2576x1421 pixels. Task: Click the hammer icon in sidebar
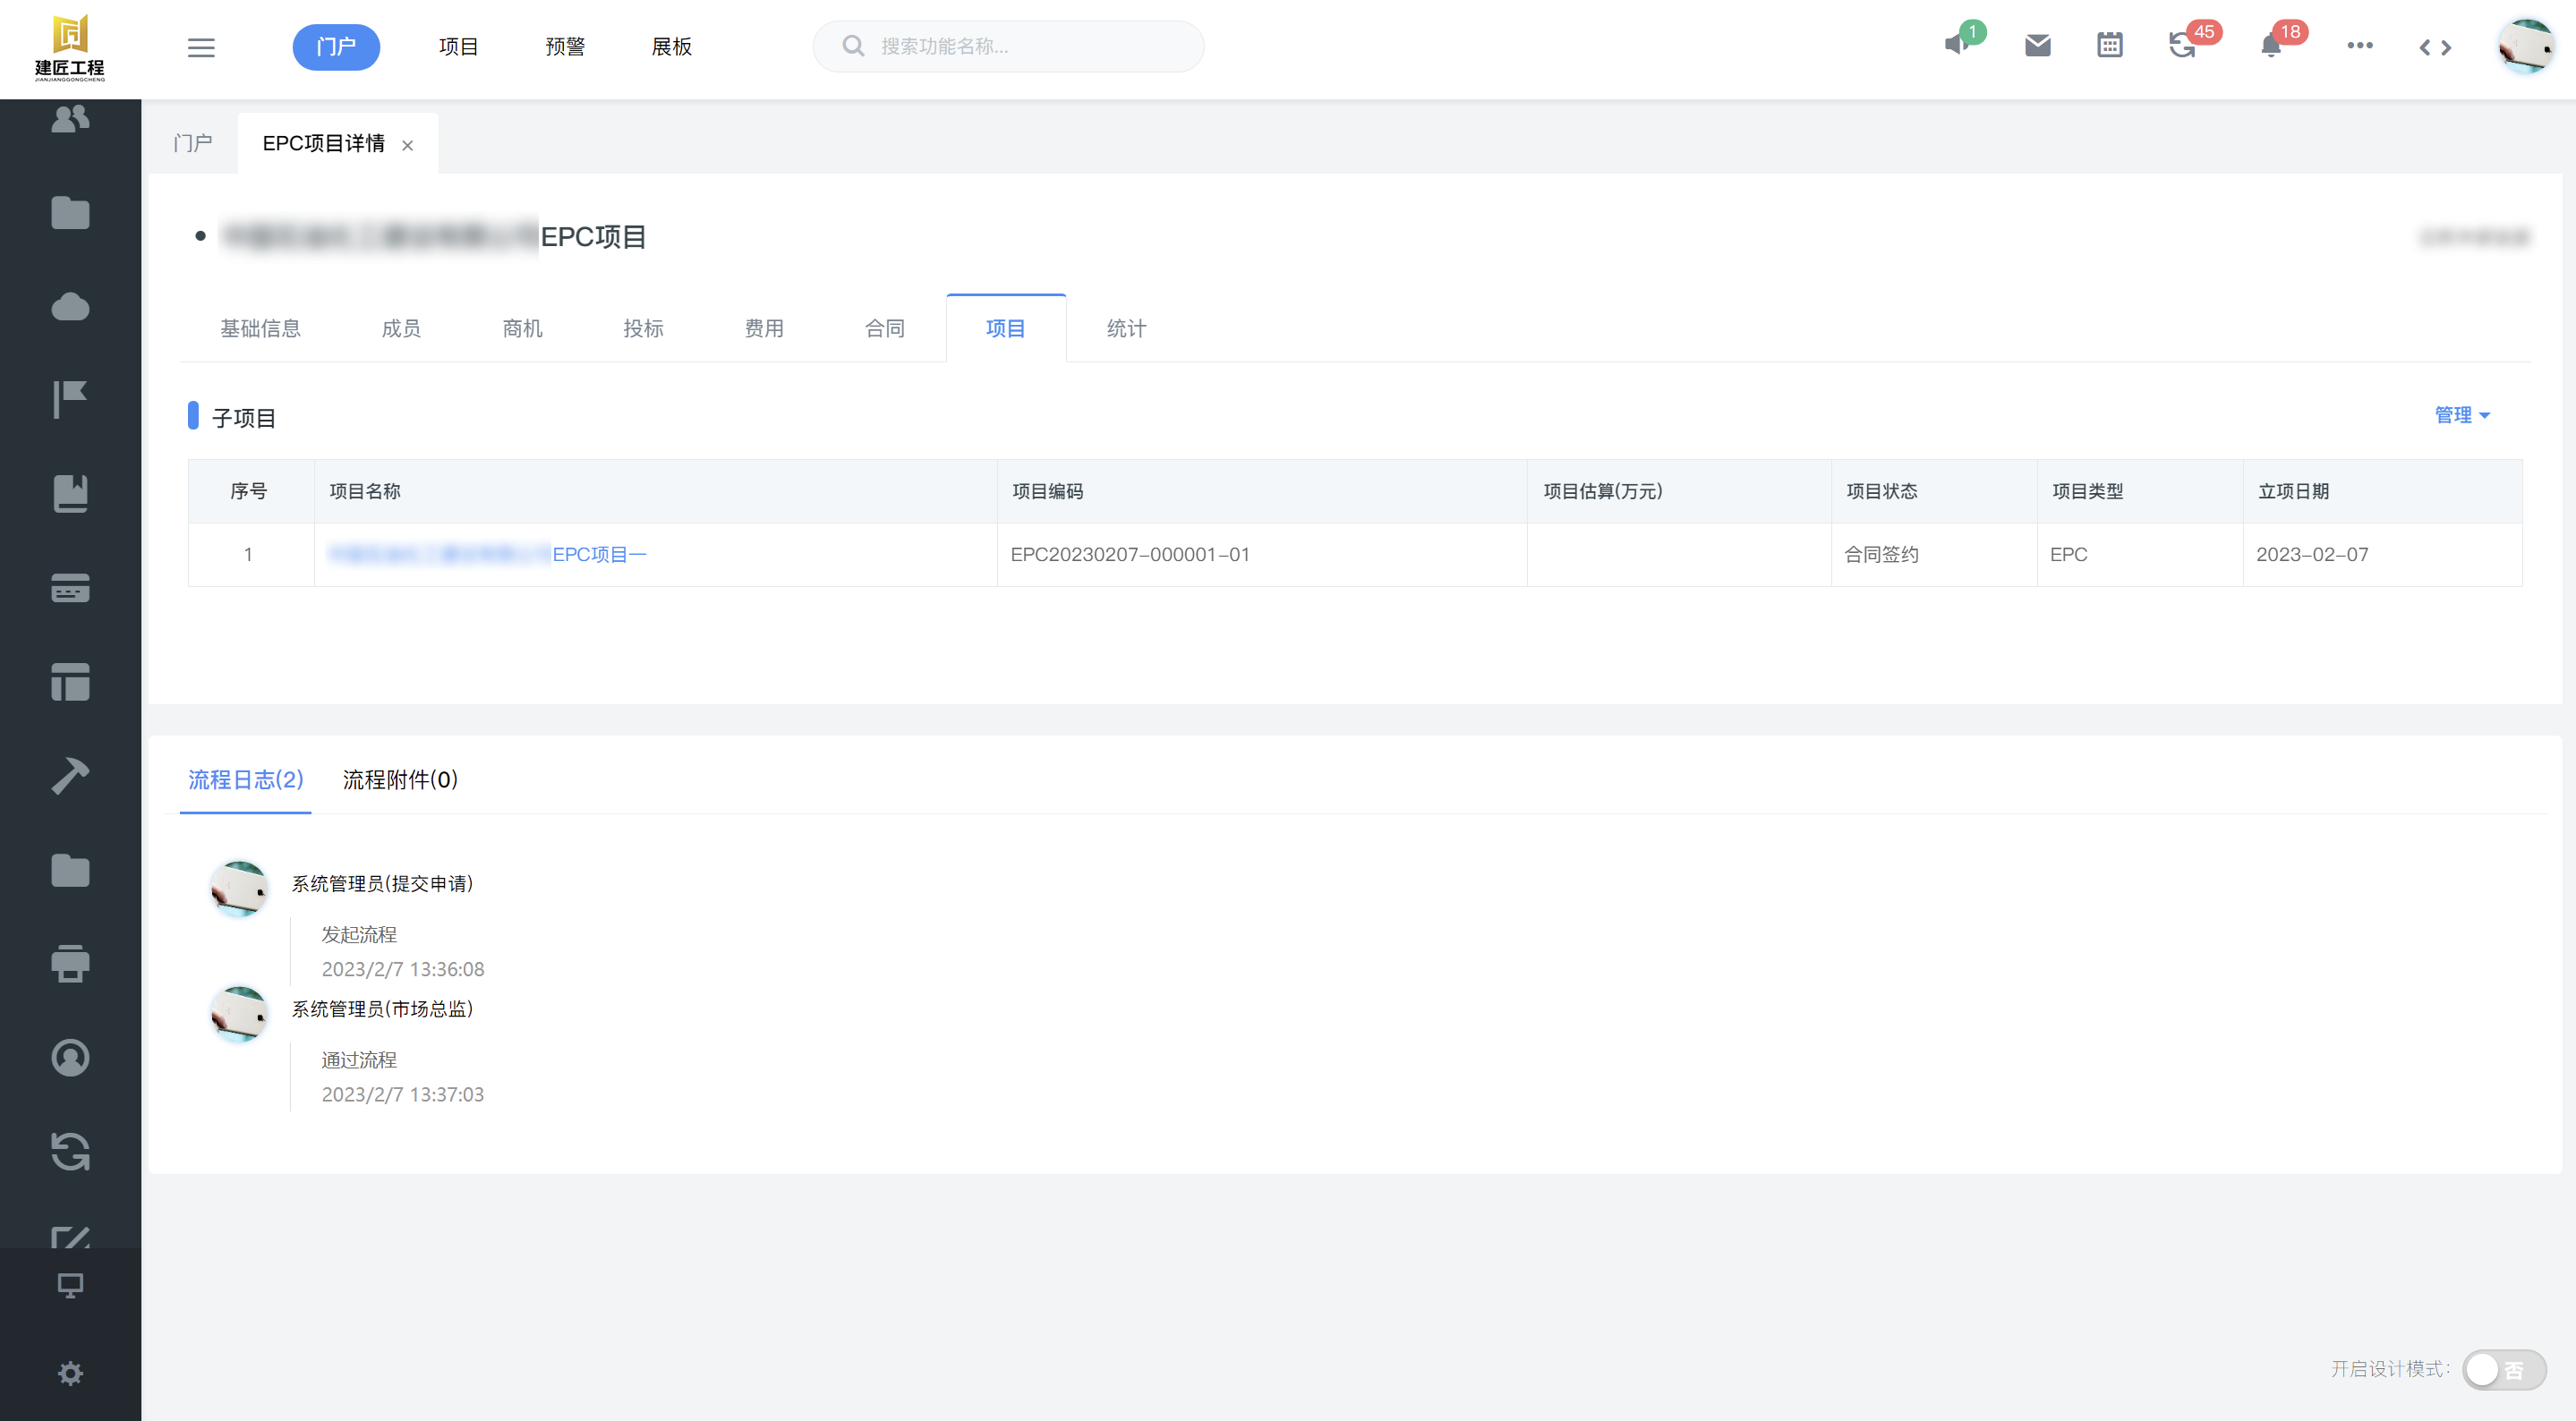click(x=70, y=776)
